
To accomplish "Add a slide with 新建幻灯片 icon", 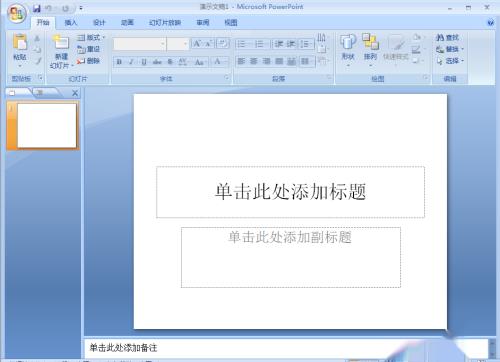I will [x=61, y=42].
